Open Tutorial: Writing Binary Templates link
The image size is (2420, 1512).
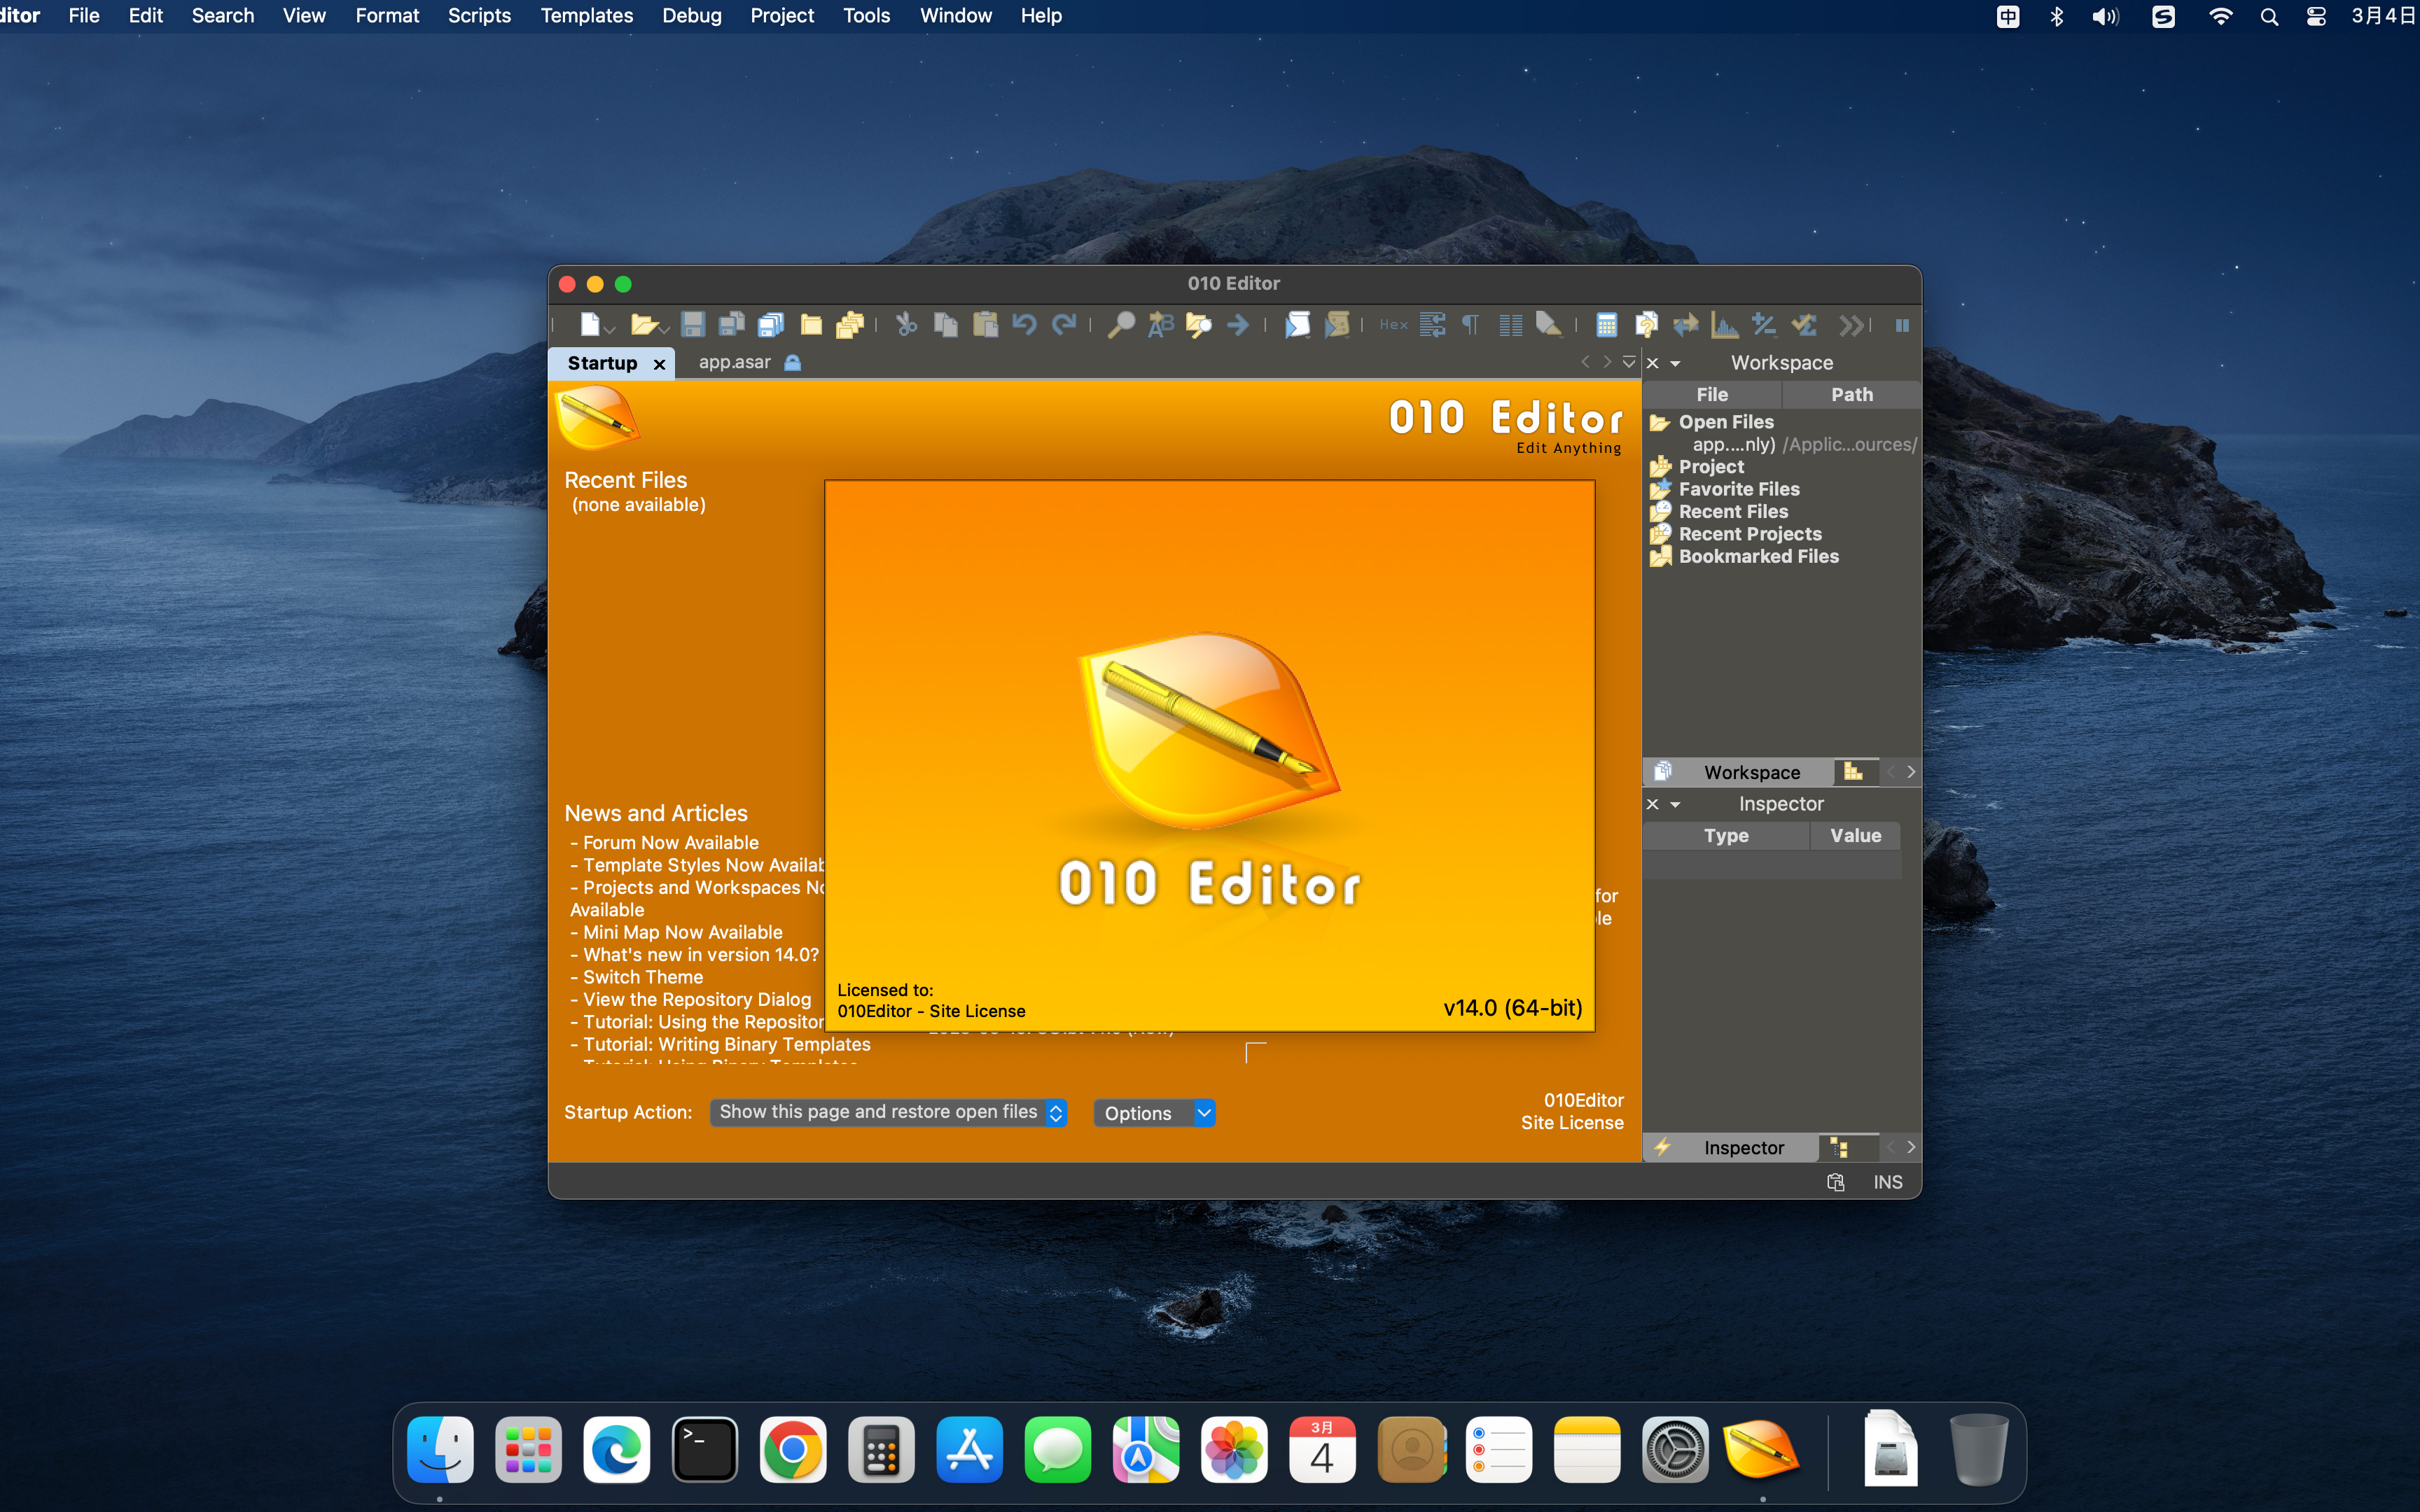point(726,1044)
